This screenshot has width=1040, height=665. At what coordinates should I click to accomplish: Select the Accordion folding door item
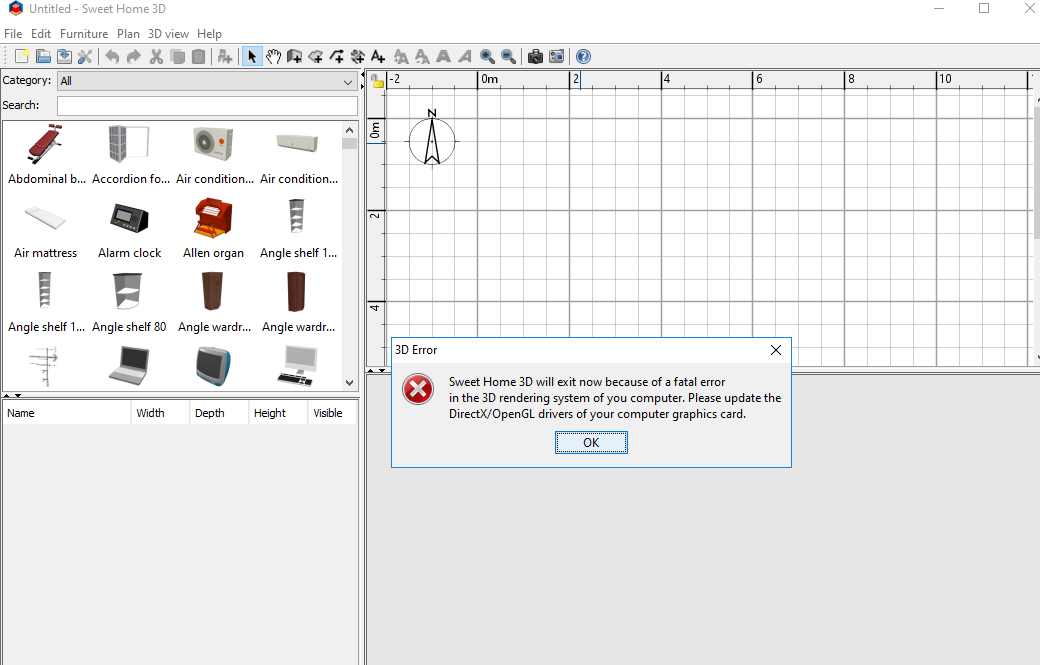click(131, 154)
